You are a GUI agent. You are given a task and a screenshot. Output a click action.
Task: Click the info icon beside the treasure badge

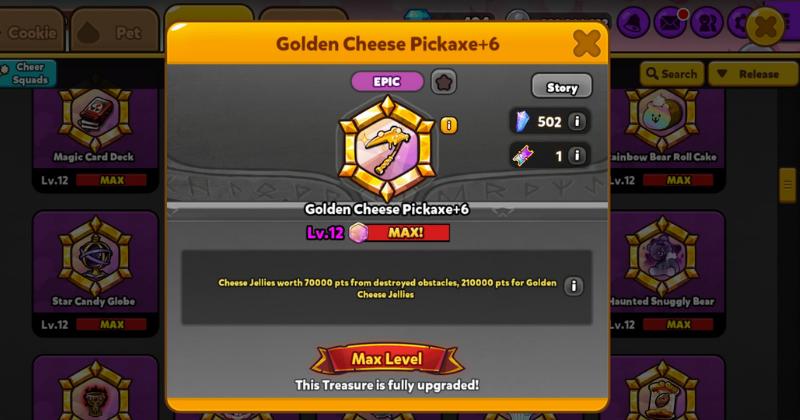448,125
